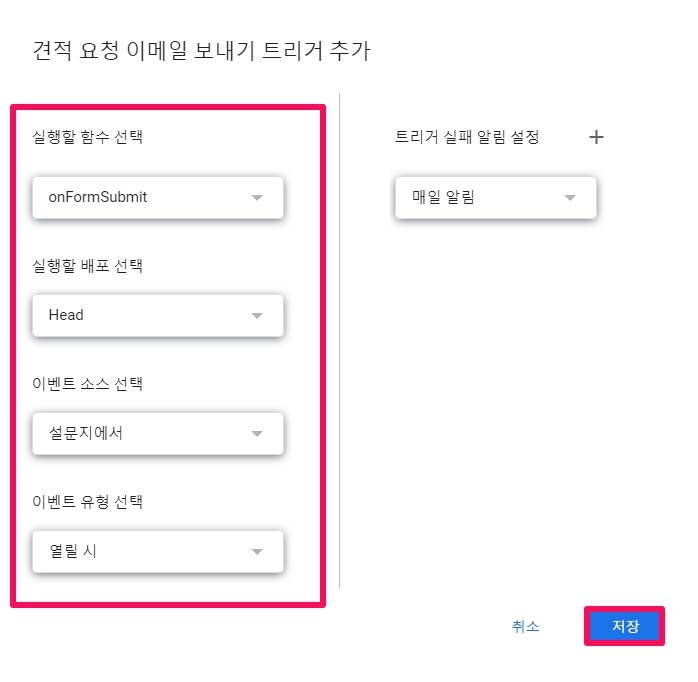Click the arrow icon in onFormSubmit dropdown
The width and height of the screenshot is (698, 682).
tap(257, 198)
